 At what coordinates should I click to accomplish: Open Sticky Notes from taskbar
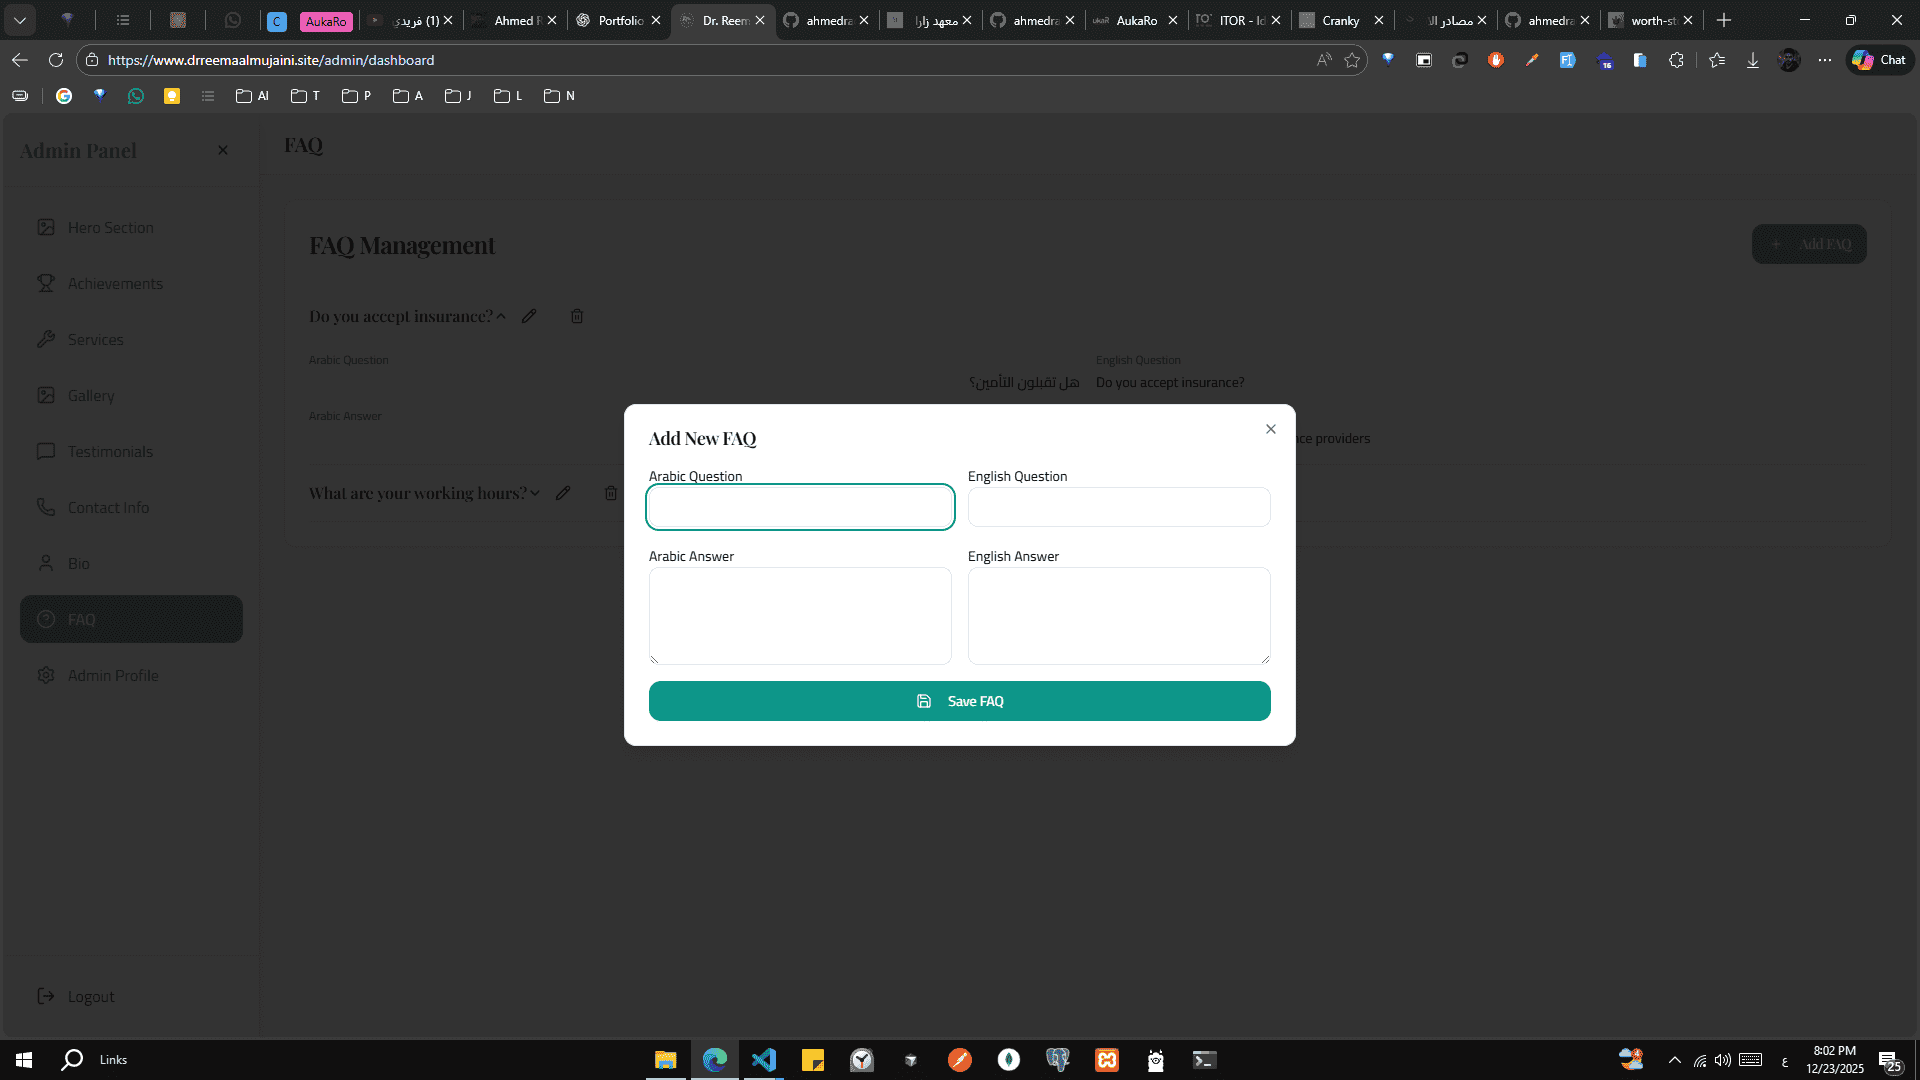[813, 1060]
